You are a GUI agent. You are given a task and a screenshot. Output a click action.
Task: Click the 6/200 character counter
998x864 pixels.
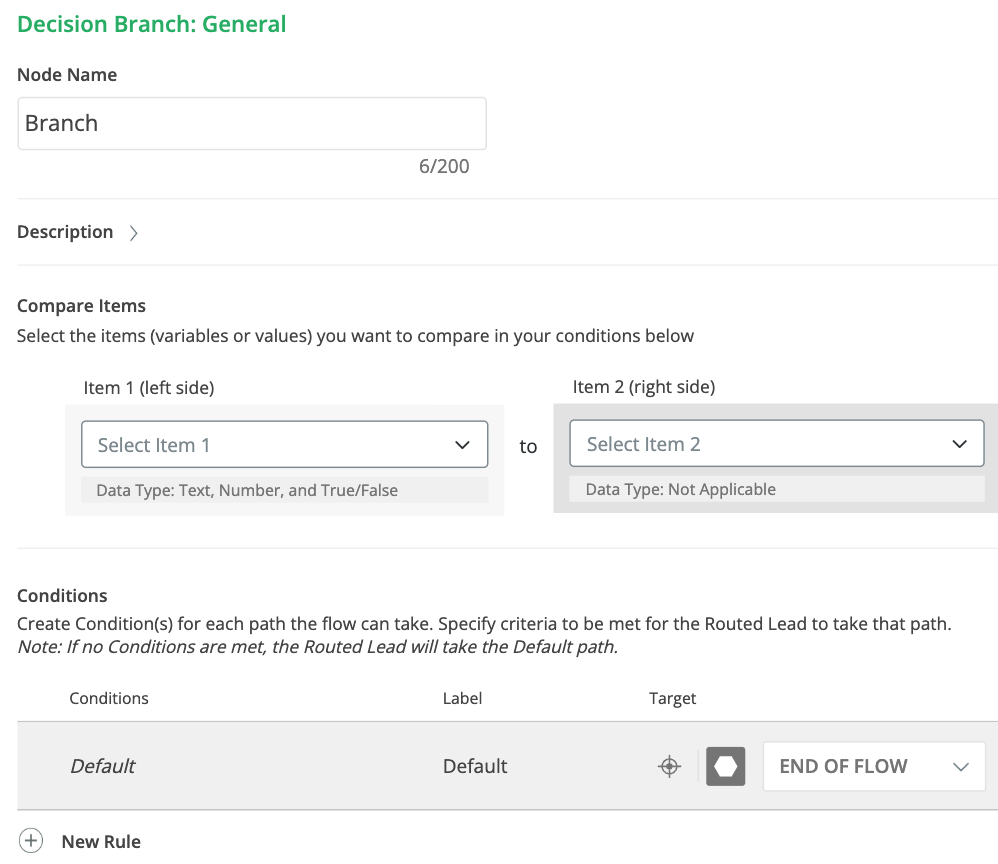(444, 166)
